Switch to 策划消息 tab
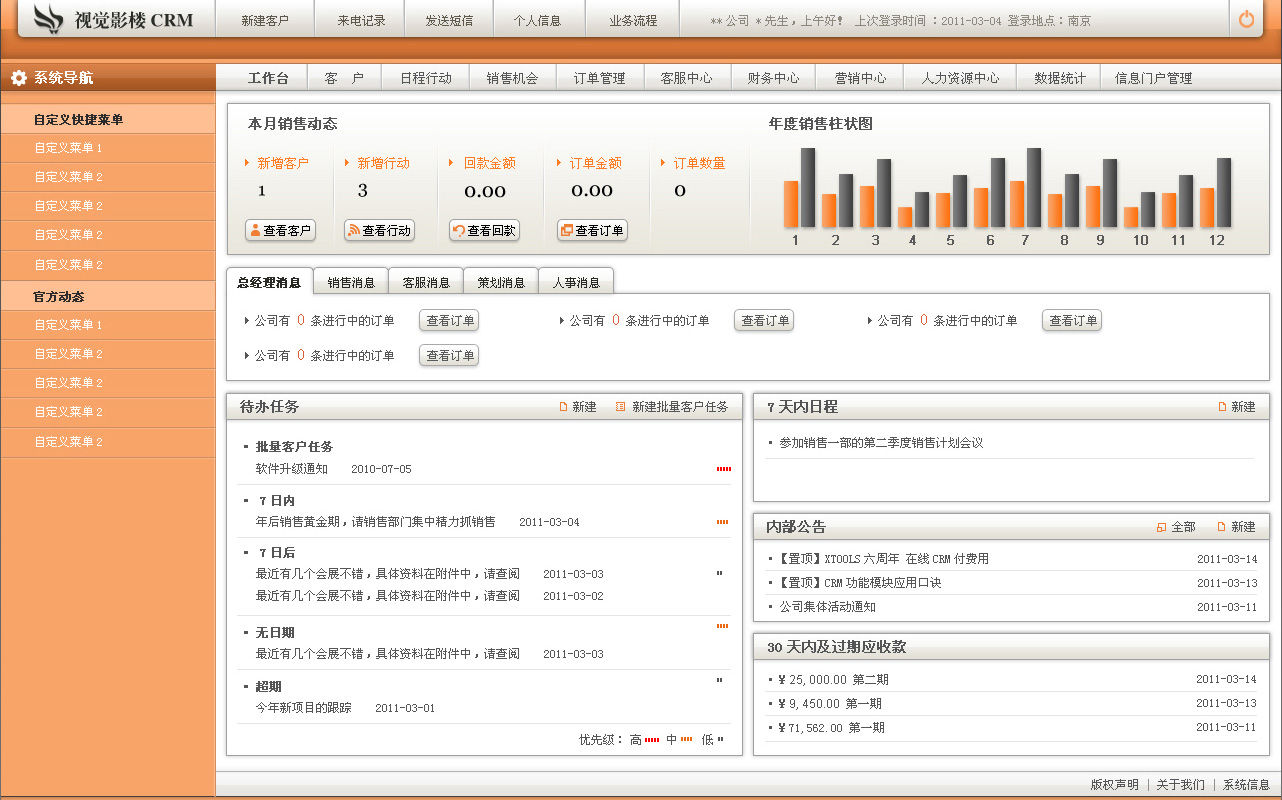The height and width of the screenshot is (800, 1282). pyautogui.click(x=501, y=283)
